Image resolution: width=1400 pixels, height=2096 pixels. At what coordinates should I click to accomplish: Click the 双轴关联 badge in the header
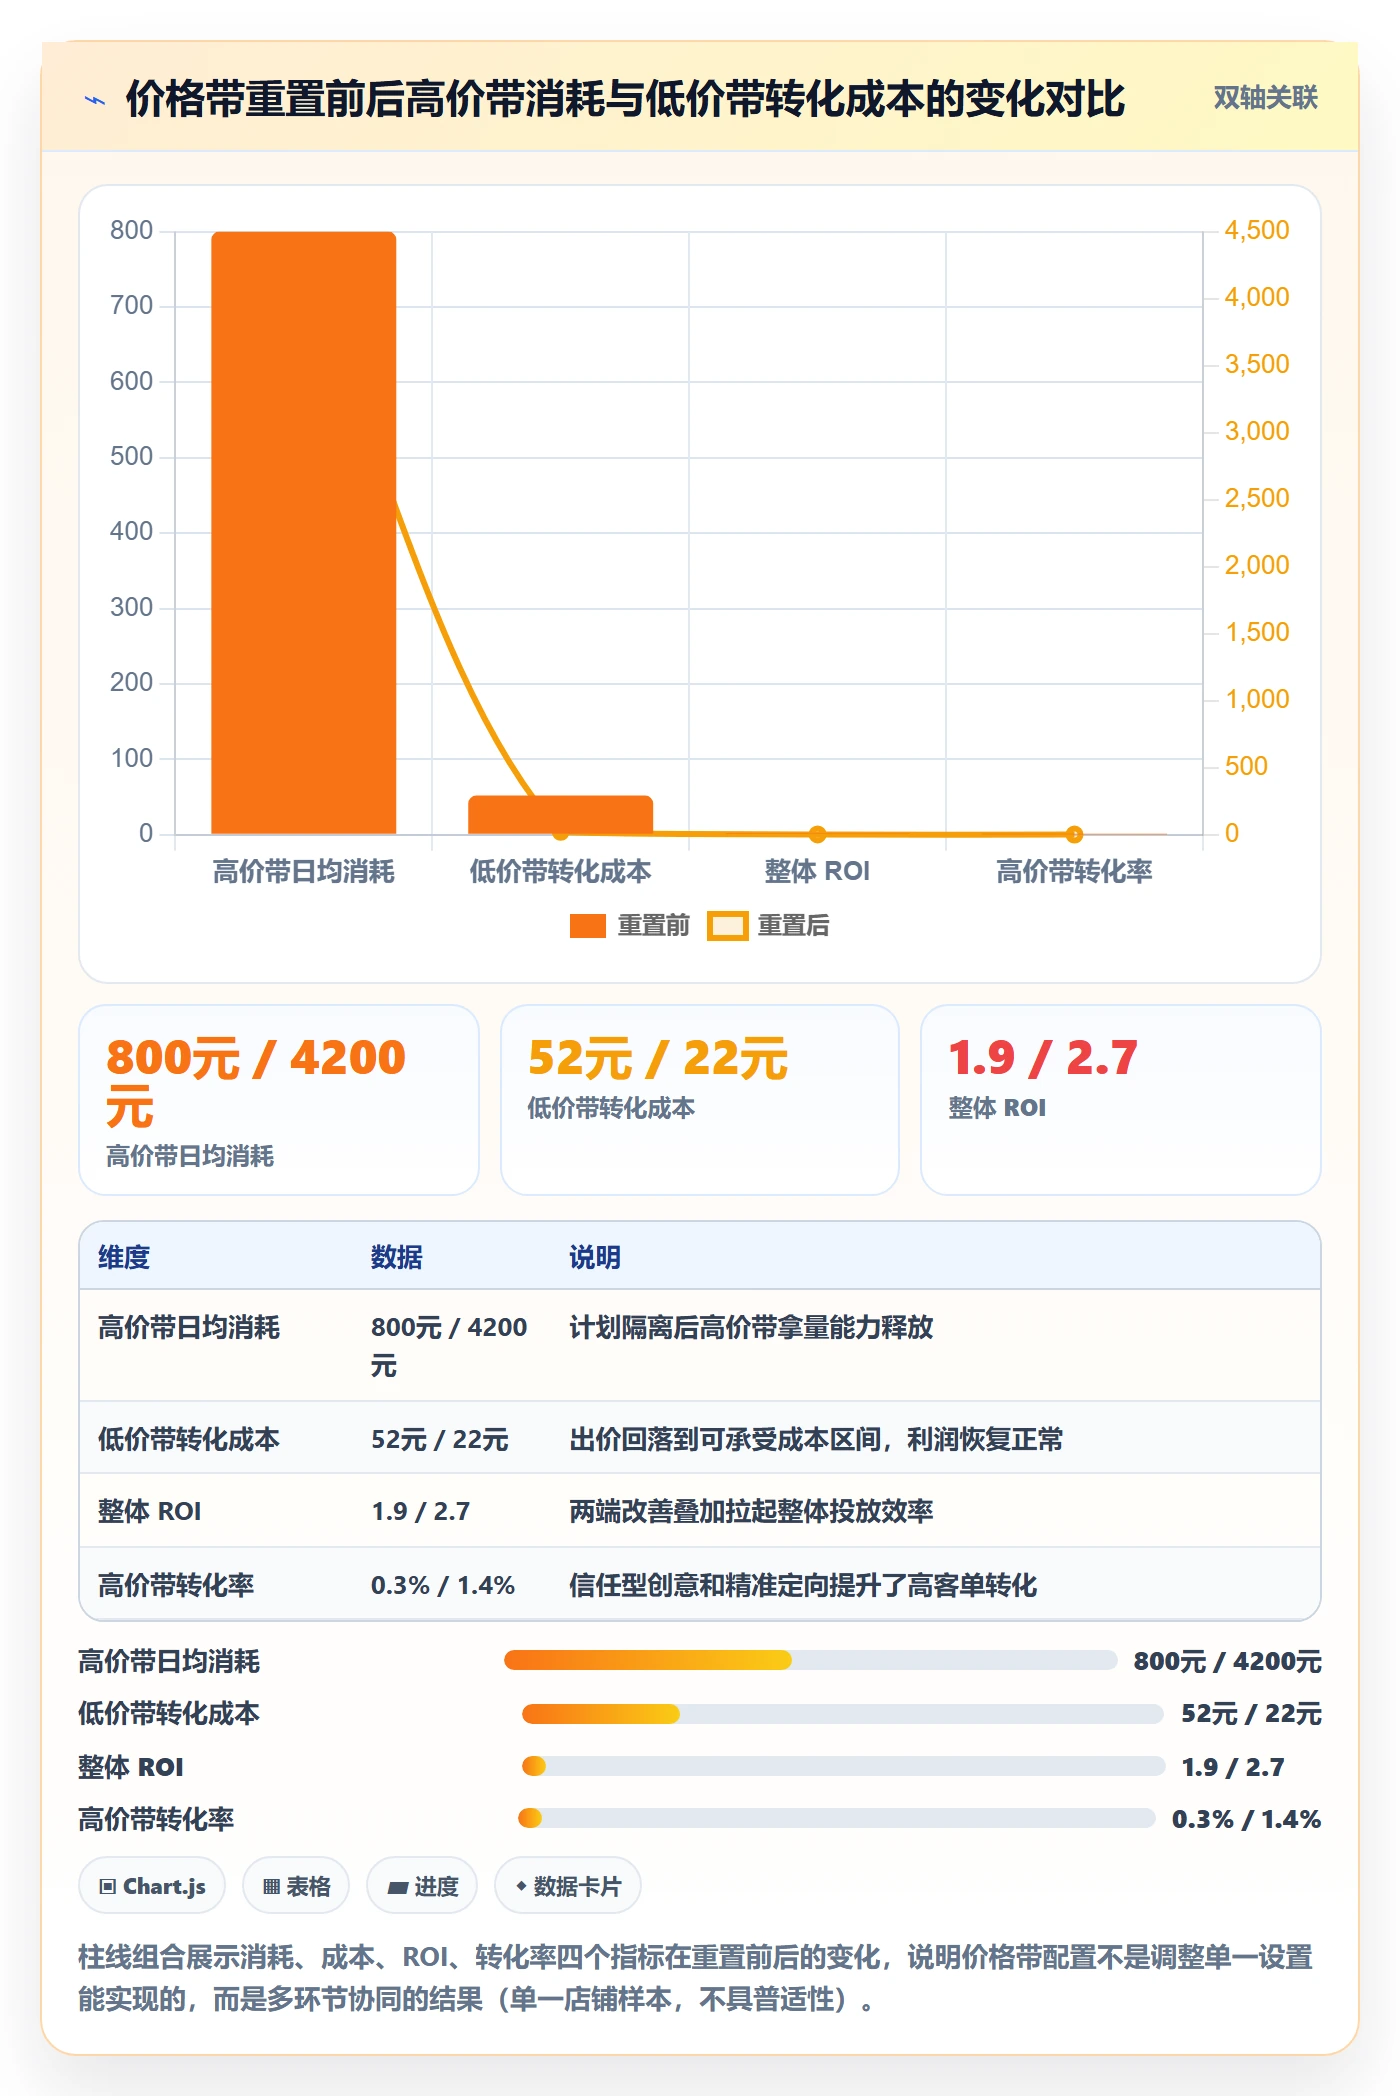[1265, 98]
